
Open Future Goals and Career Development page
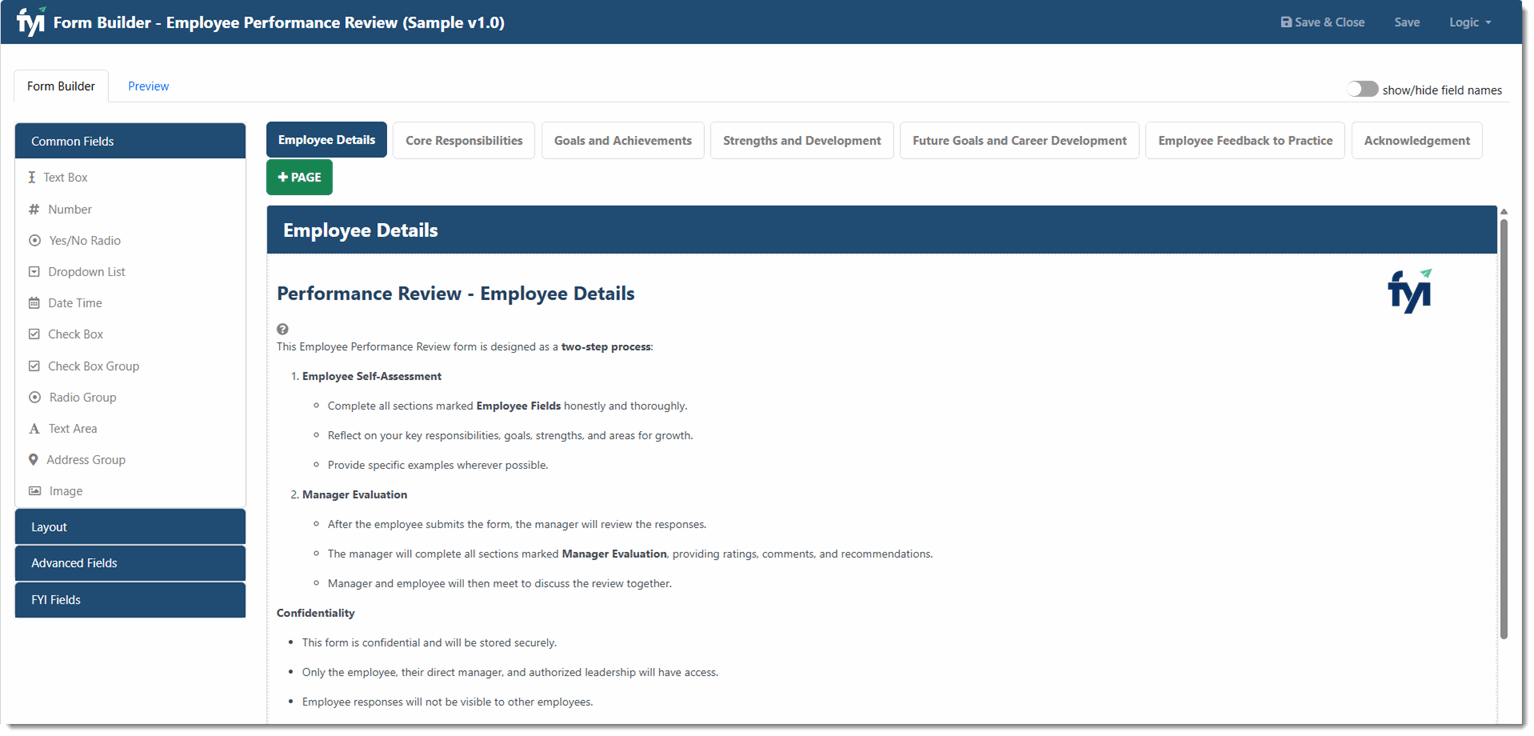coord(1019,140)
